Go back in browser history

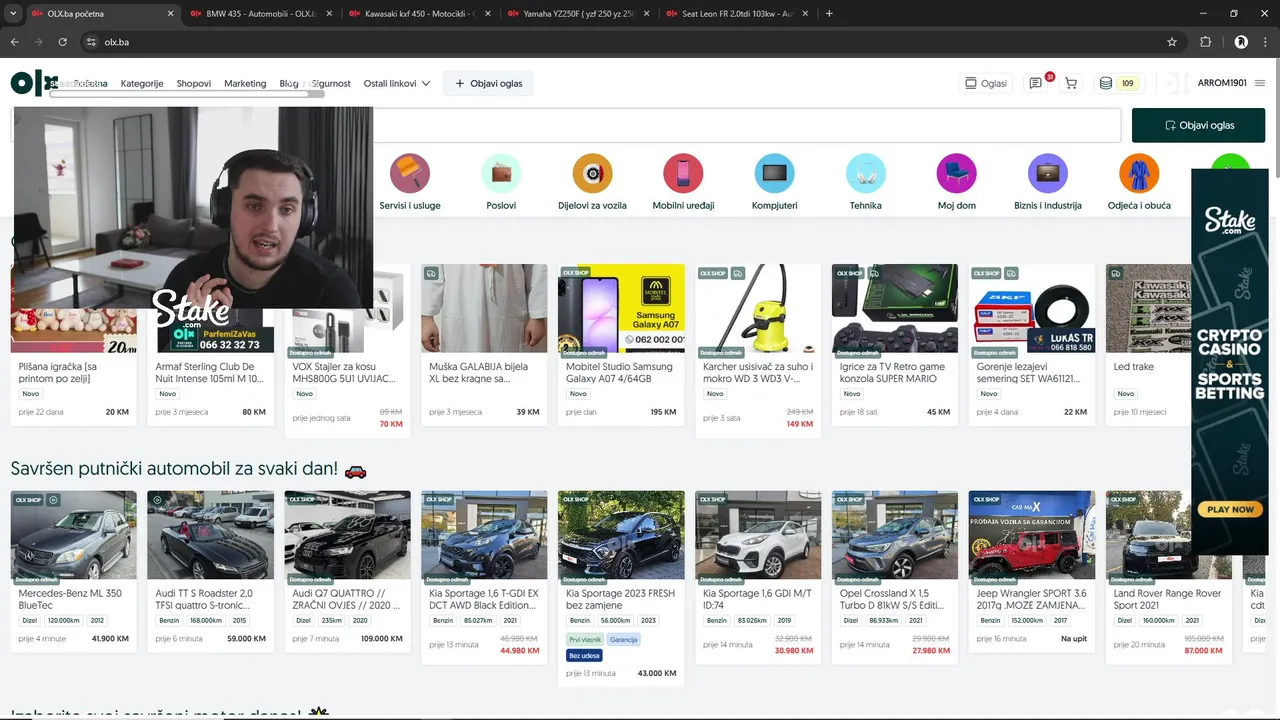14,42
